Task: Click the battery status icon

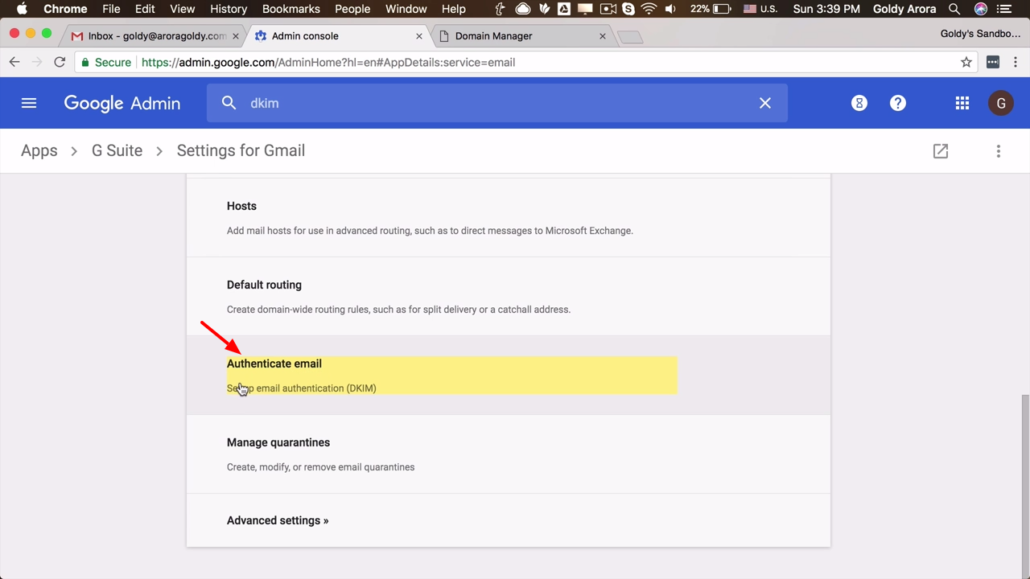Action: tap(722, 9)
